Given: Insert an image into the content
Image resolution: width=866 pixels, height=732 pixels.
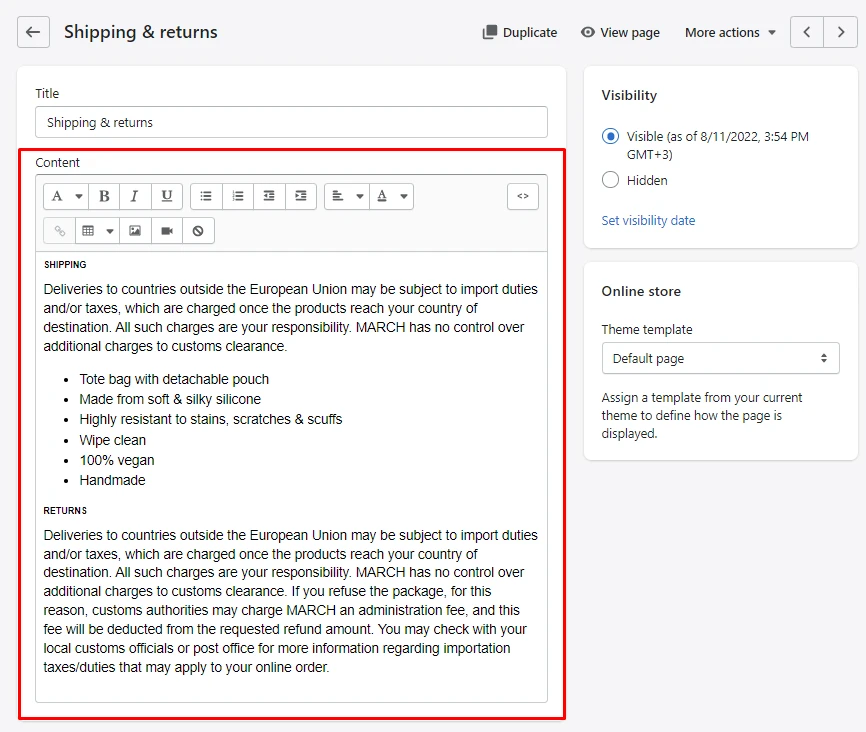Looking at the screenshot, I should [135, 231].
